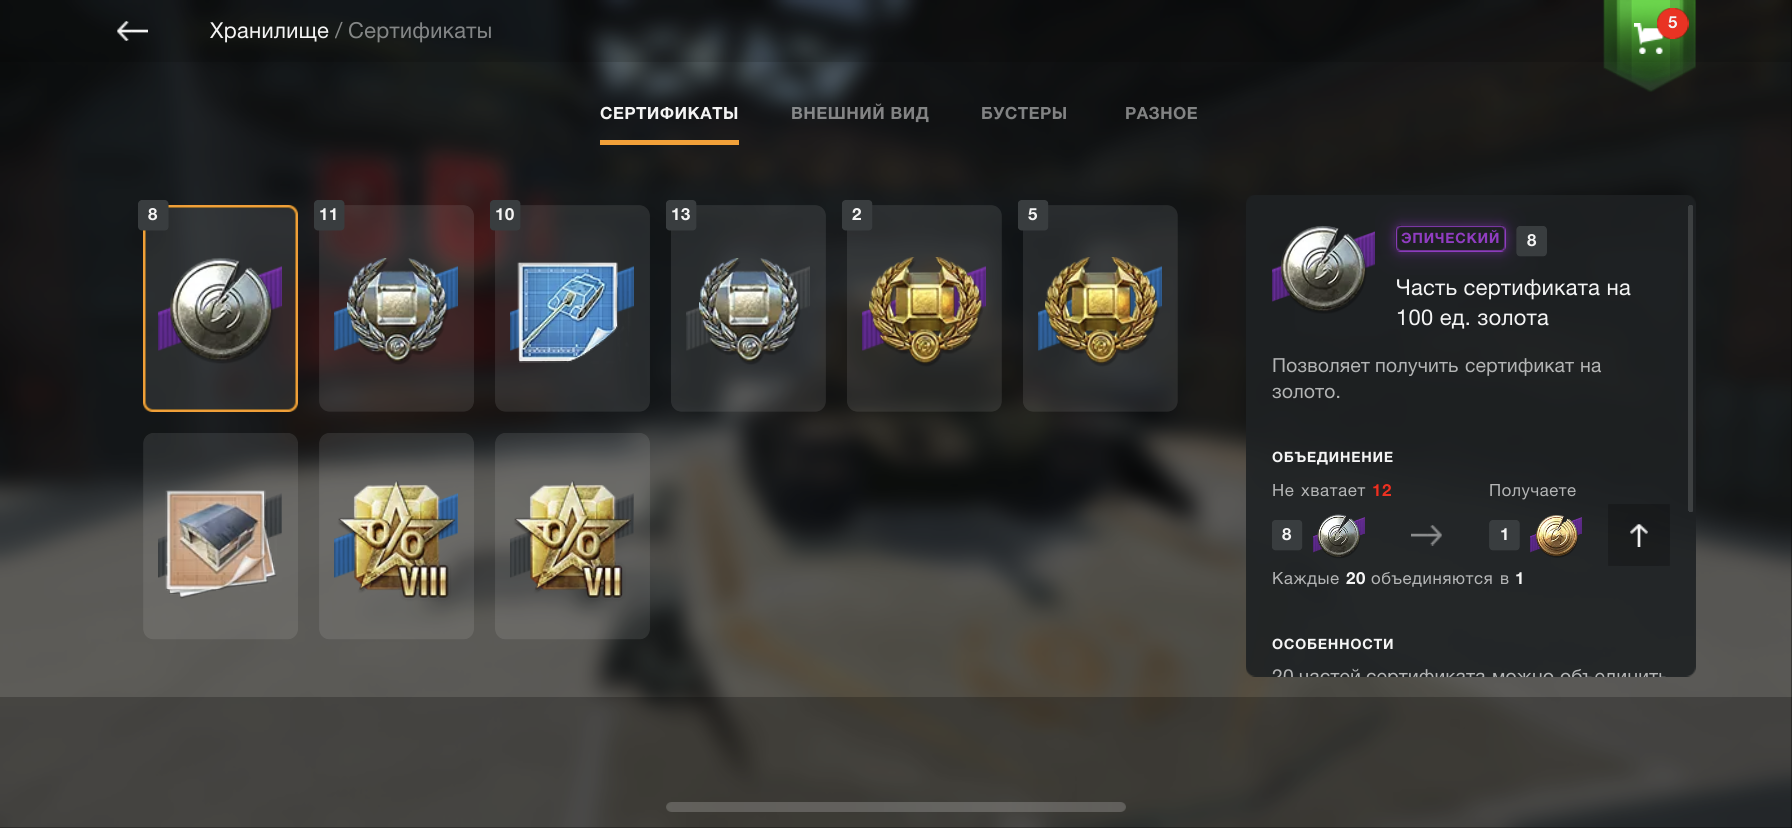Click the upward arrow combine button

click(1638, 535)
